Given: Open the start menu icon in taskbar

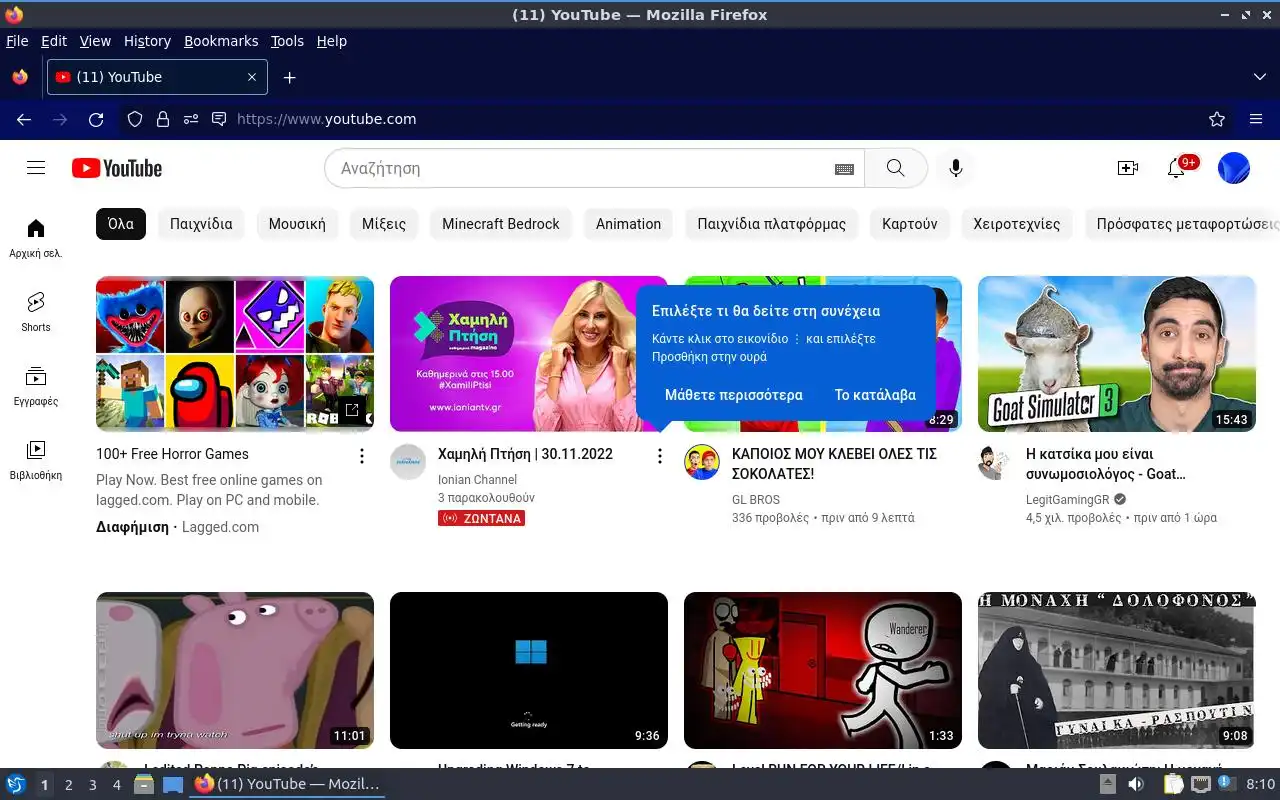Looking at the screenshot, I should [x=16, y=784].
